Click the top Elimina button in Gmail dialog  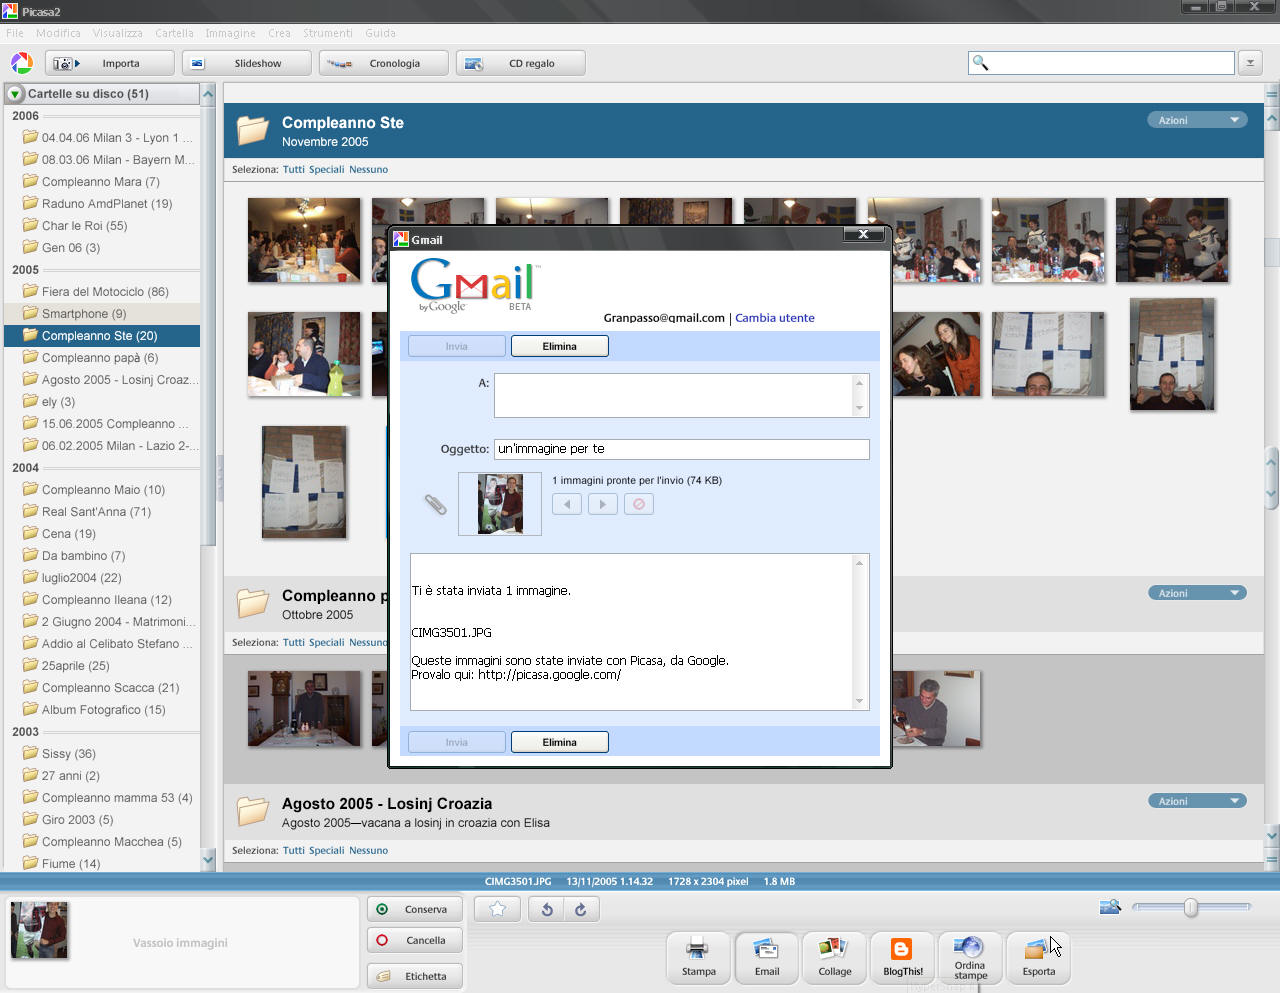(560, 346)
